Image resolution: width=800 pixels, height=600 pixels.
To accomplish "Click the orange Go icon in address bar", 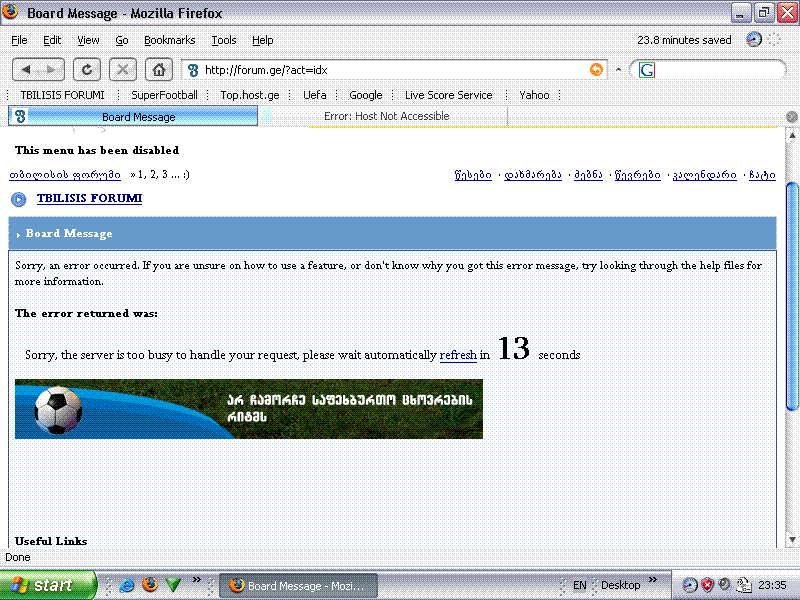I will [596, 69].
